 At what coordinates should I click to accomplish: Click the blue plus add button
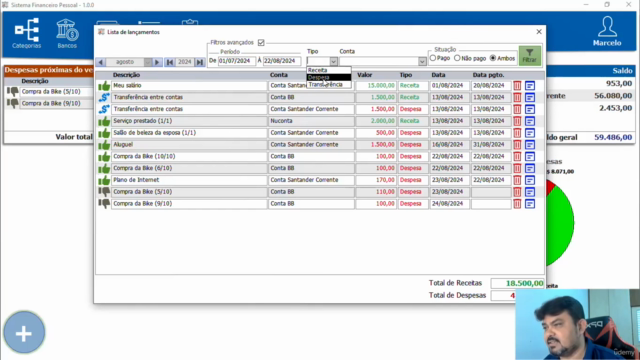click(24, 333)
